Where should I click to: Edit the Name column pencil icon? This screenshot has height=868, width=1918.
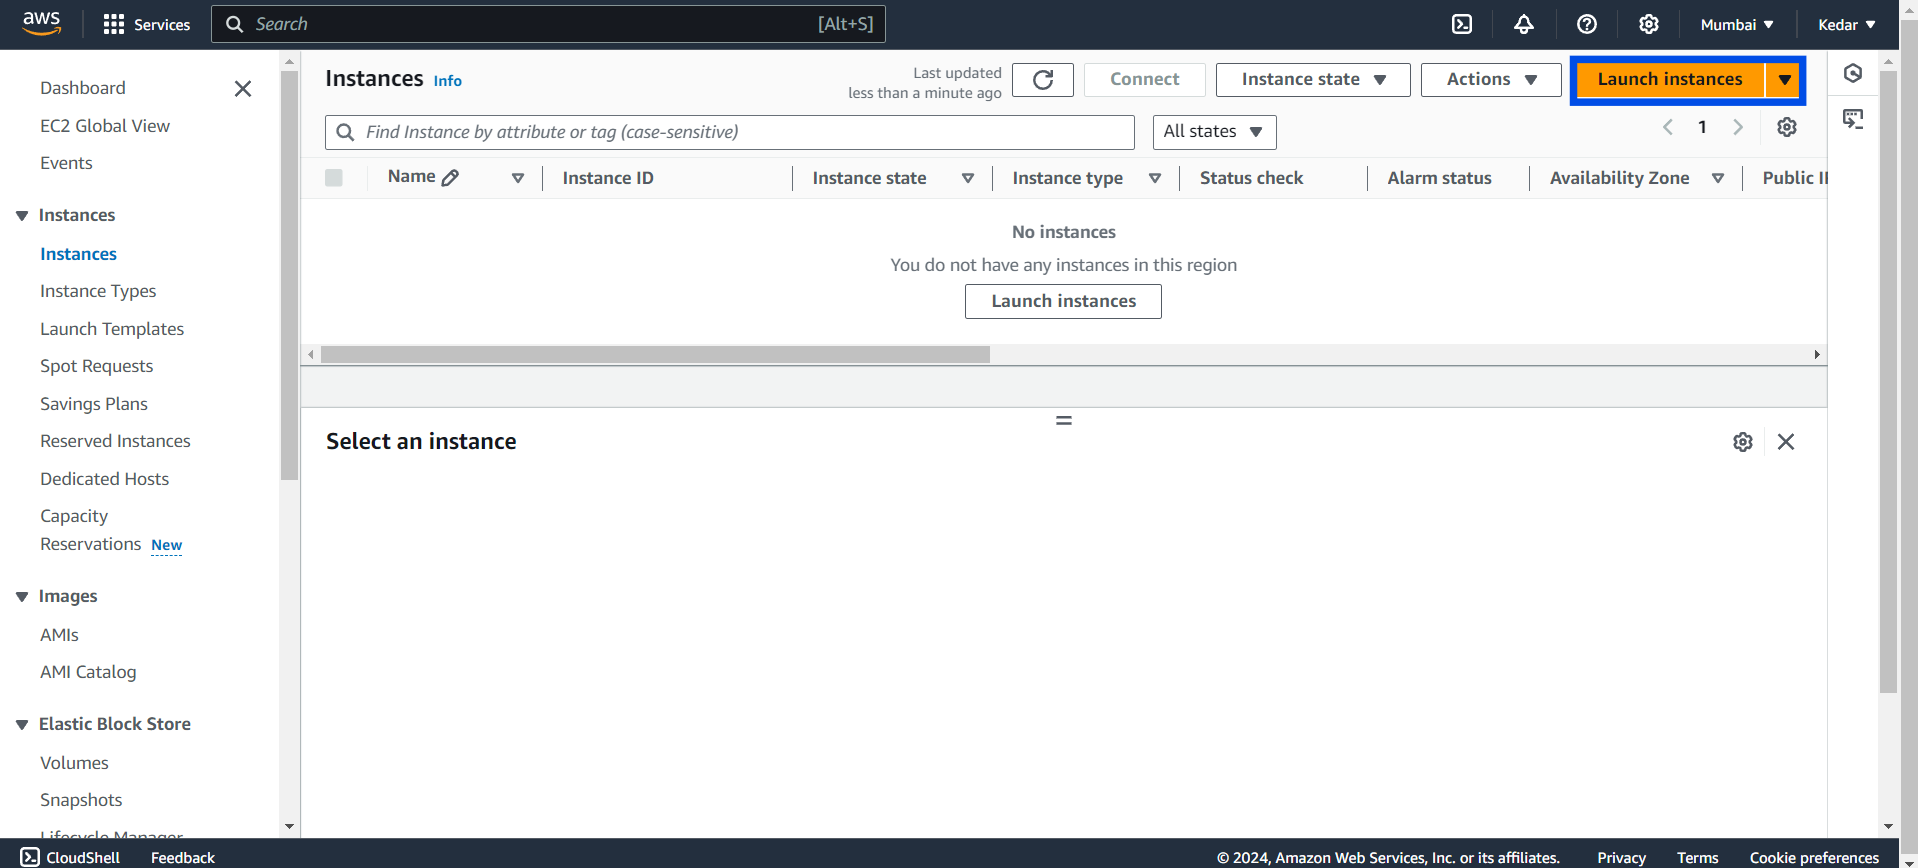(451, 178)
